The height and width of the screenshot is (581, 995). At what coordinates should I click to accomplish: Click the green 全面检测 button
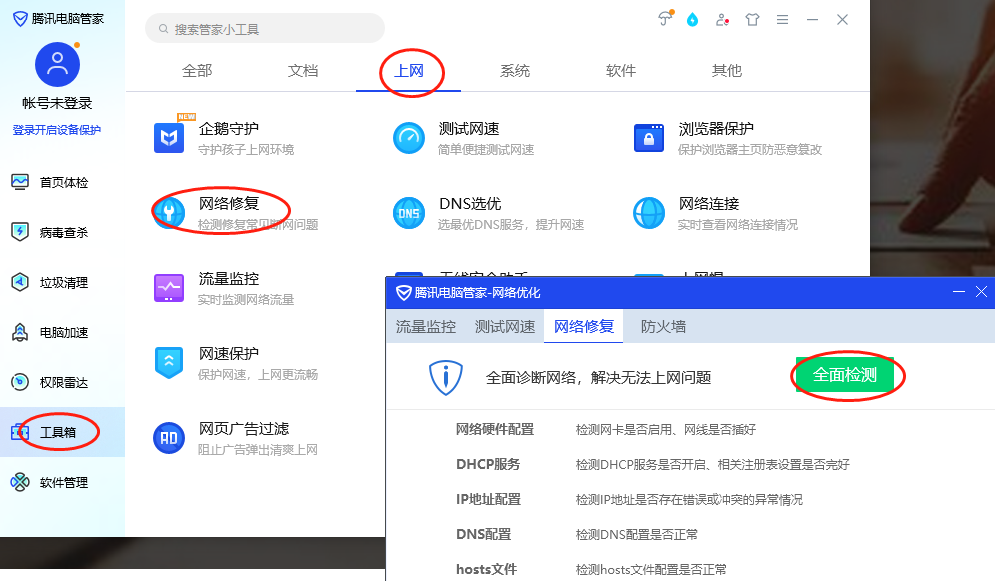point(845,375)
